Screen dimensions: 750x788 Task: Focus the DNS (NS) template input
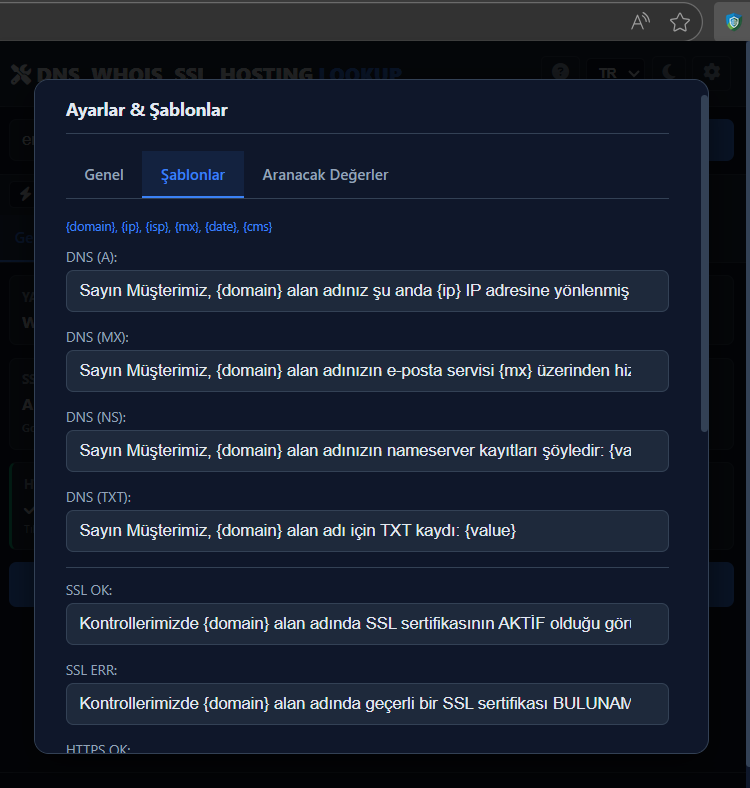(367, 451)
